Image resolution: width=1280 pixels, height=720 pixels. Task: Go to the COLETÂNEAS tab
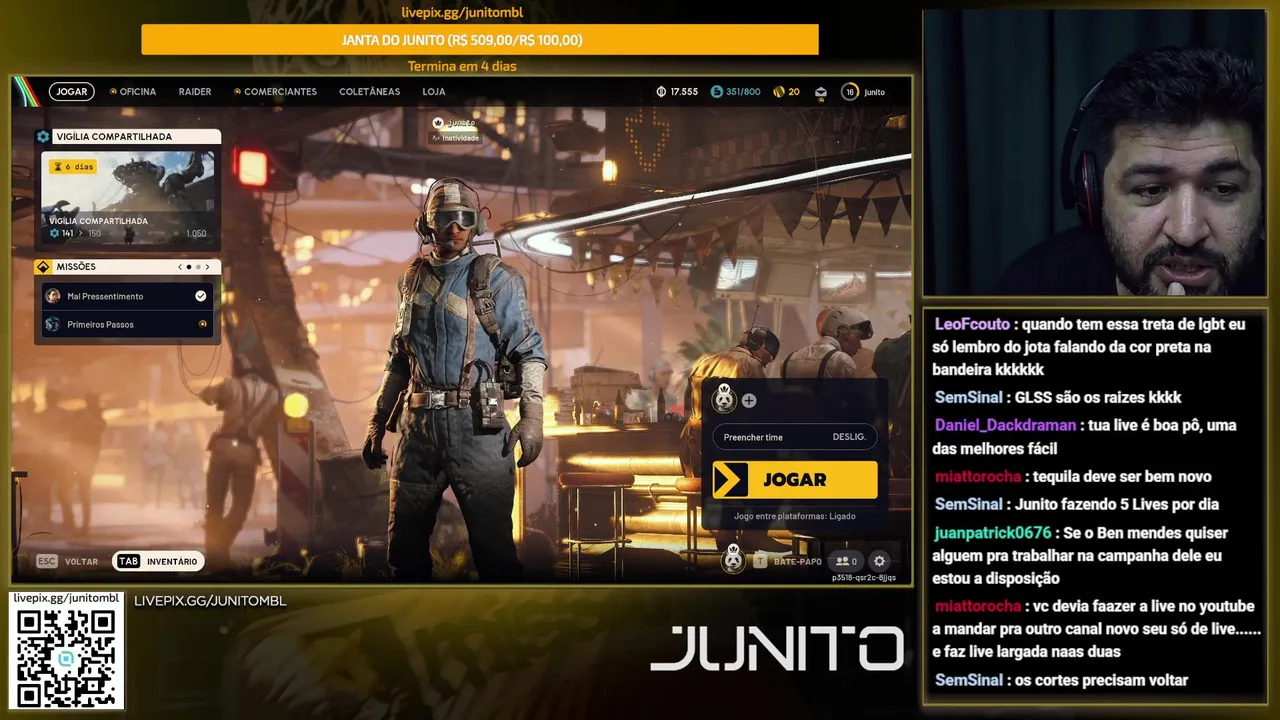point(369,91)
